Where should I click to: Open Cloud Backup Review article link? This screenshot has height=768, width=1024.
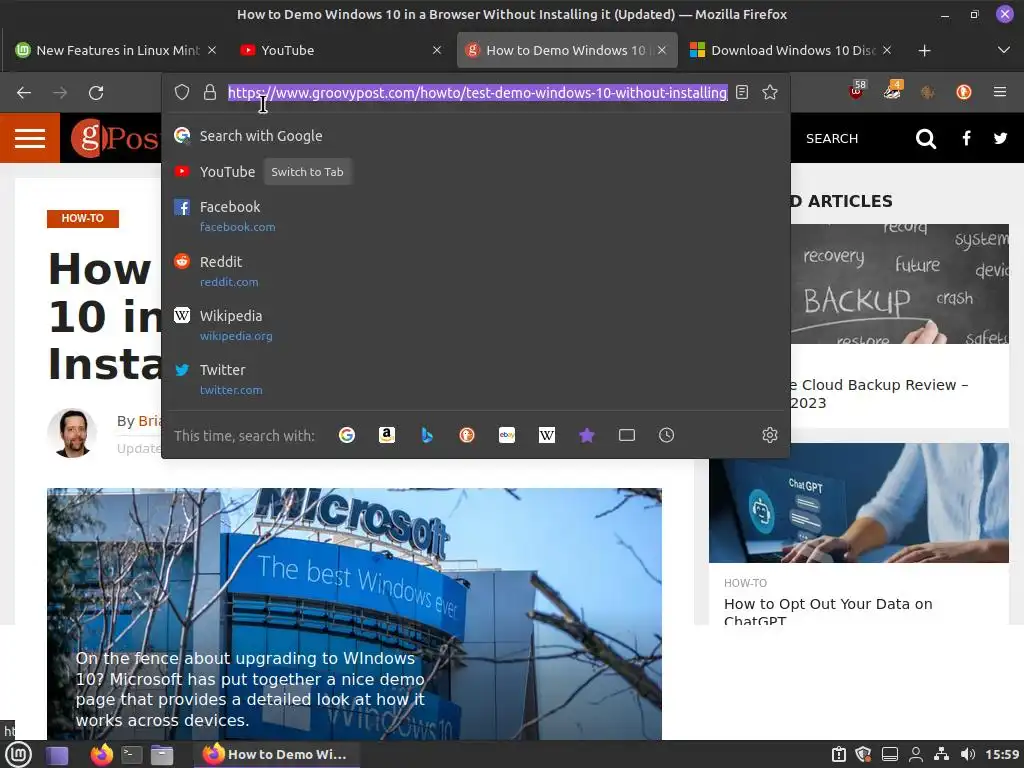(878, 394)
